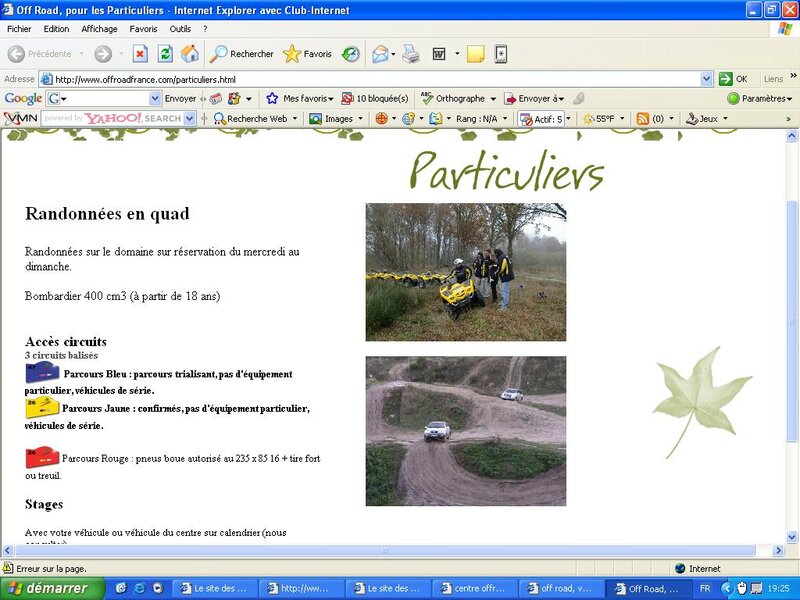Click the vertical scrollbar down arrow
This screenshot has height=600, width=800.
[x=792, y=537]
